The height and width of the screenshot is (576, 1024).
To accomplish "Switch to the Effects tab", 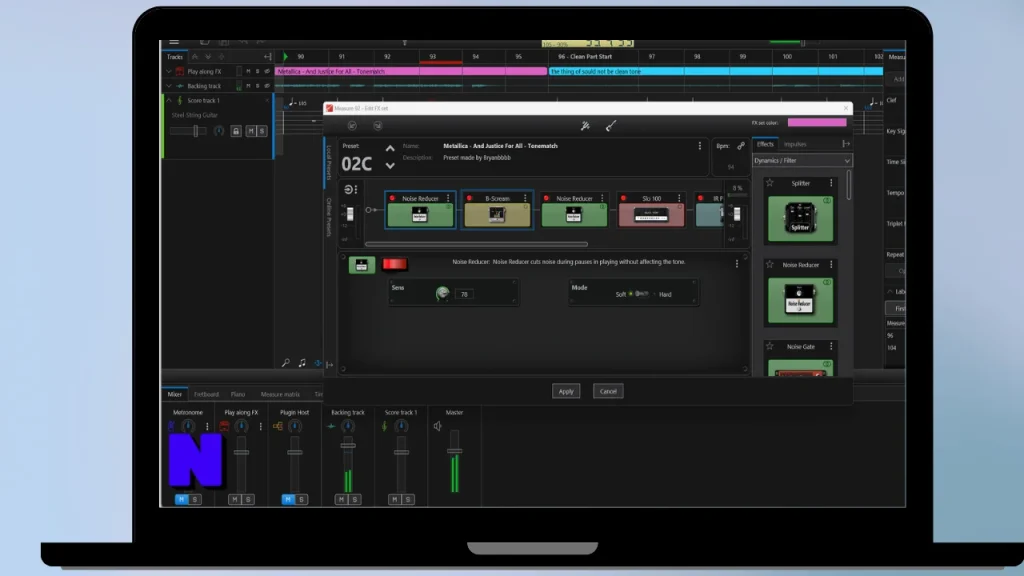I will coord(765,144).
